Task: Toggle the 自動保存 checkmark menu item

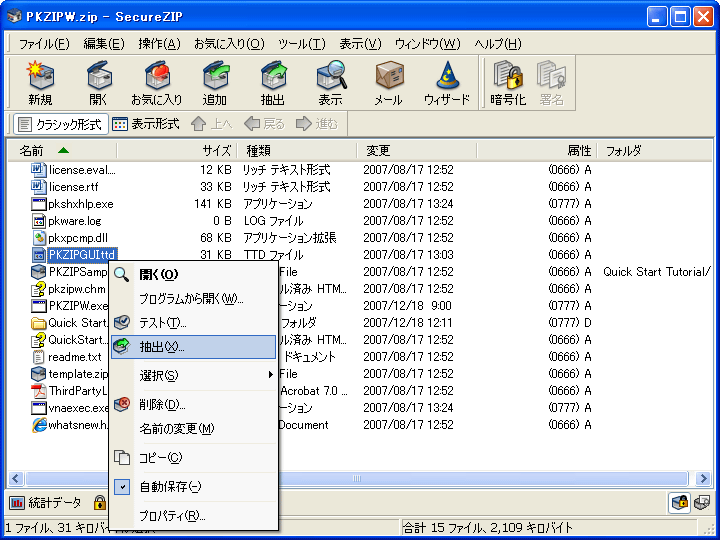Action: point(194,486)
